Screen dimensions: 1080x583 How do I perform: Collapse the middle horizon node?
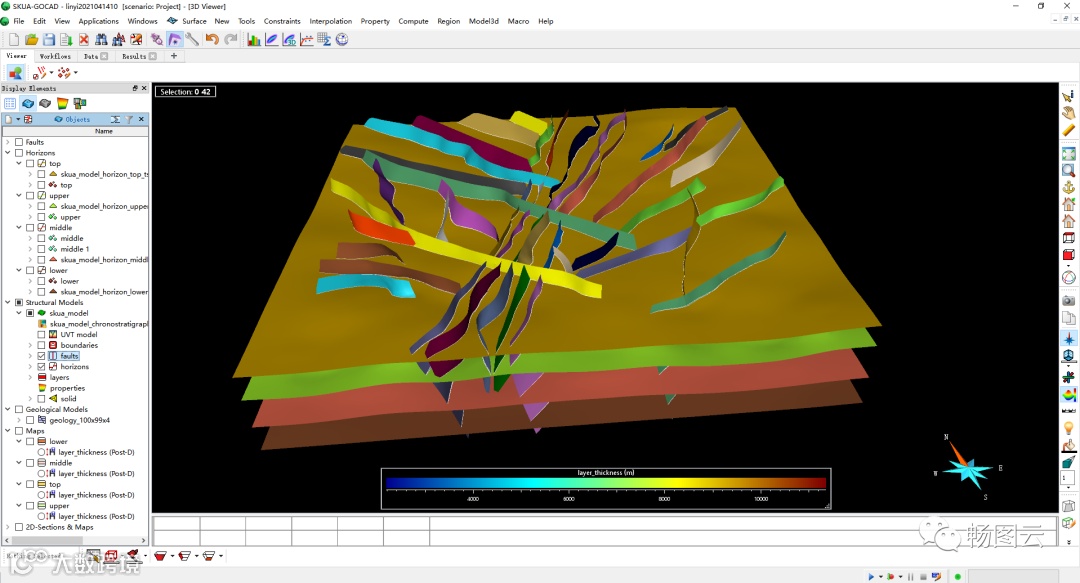pos(19,227)
